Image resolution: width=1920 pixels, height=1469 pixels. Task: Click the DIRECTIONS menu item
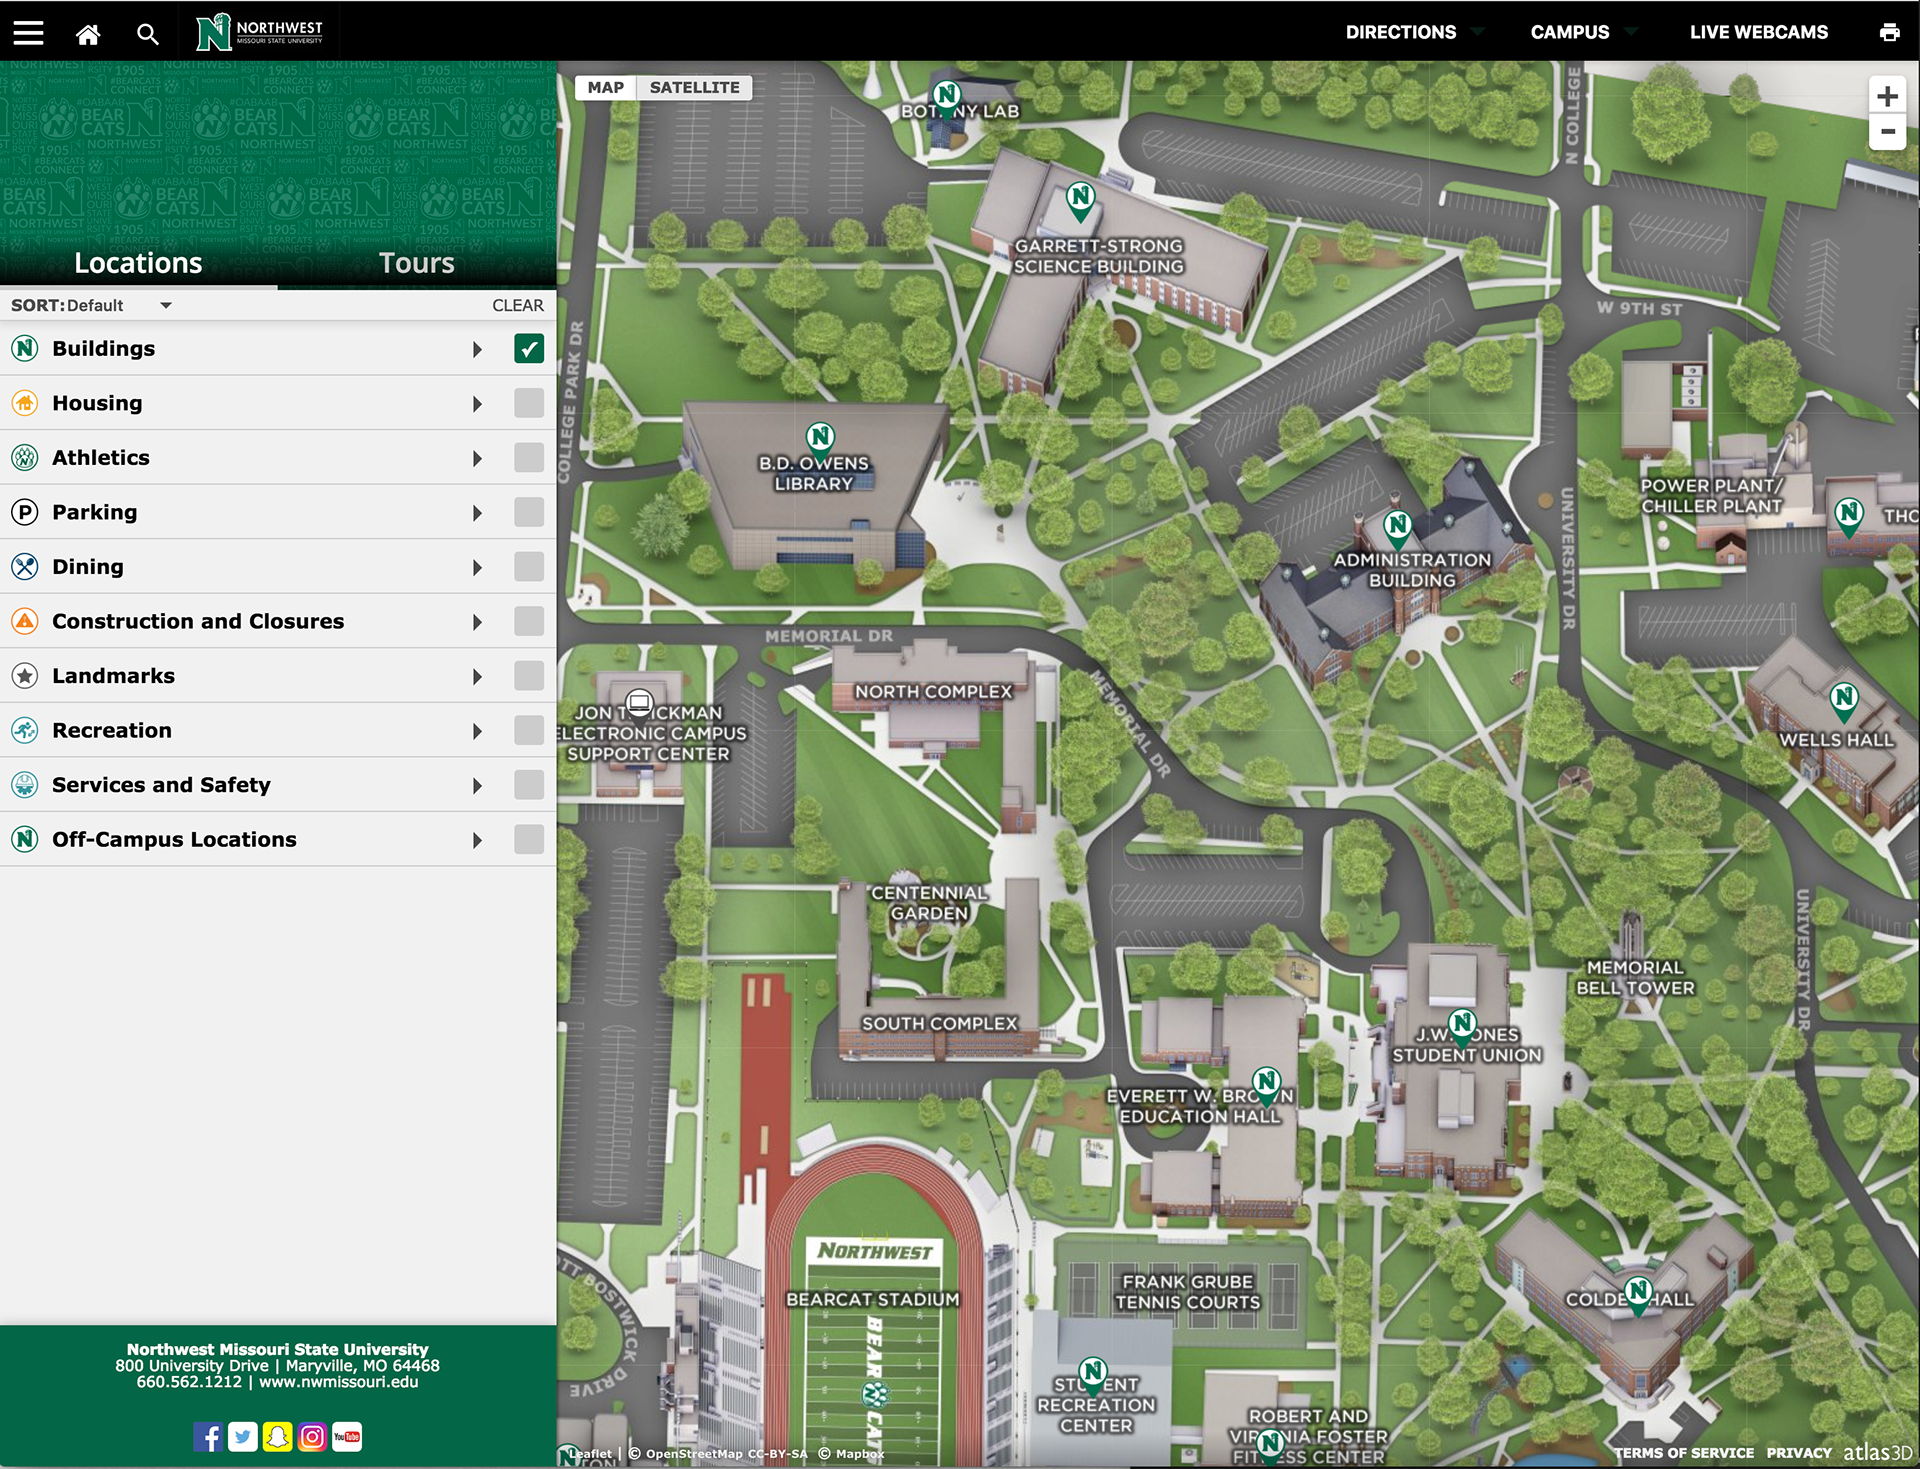[x=1398, y=32]
